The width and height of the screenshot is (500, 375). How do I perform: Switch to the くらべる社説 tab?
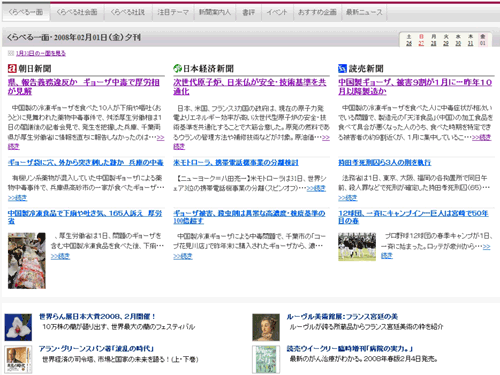point(128,12)
